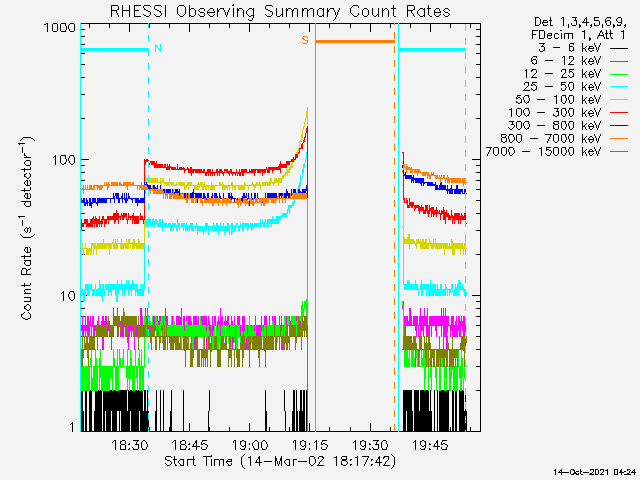The width and height of the screenshot is (640, 480).
Task: Click the cyan 'N' night marker label
Action: (158, 48)
